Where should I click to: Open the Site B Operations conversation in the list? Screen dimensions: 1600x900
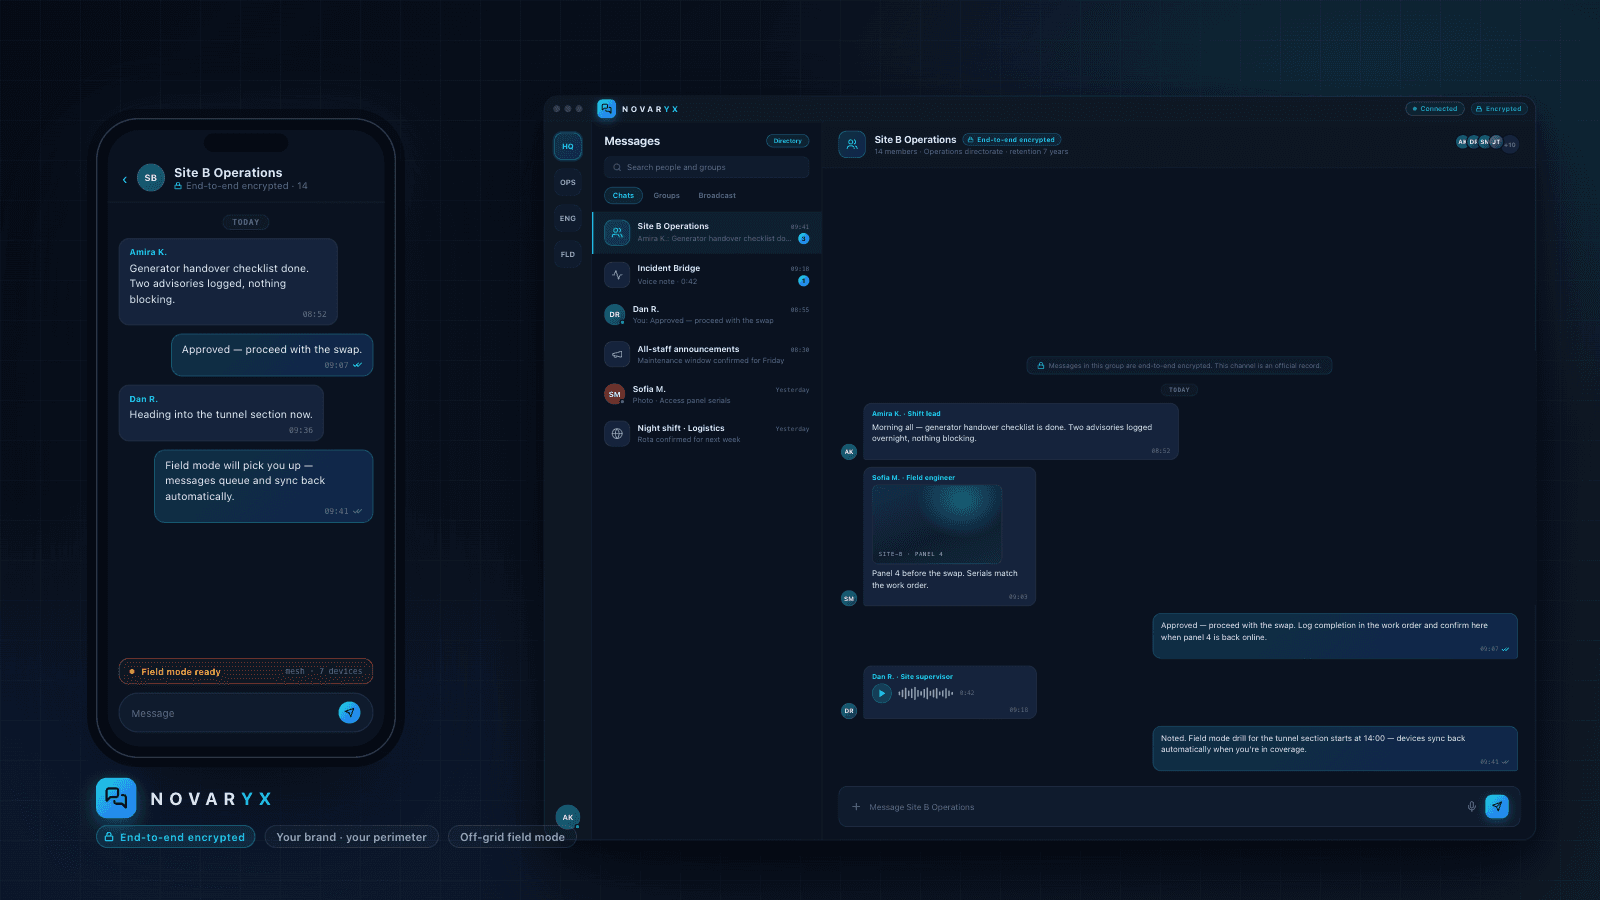(x=707, y=232)
